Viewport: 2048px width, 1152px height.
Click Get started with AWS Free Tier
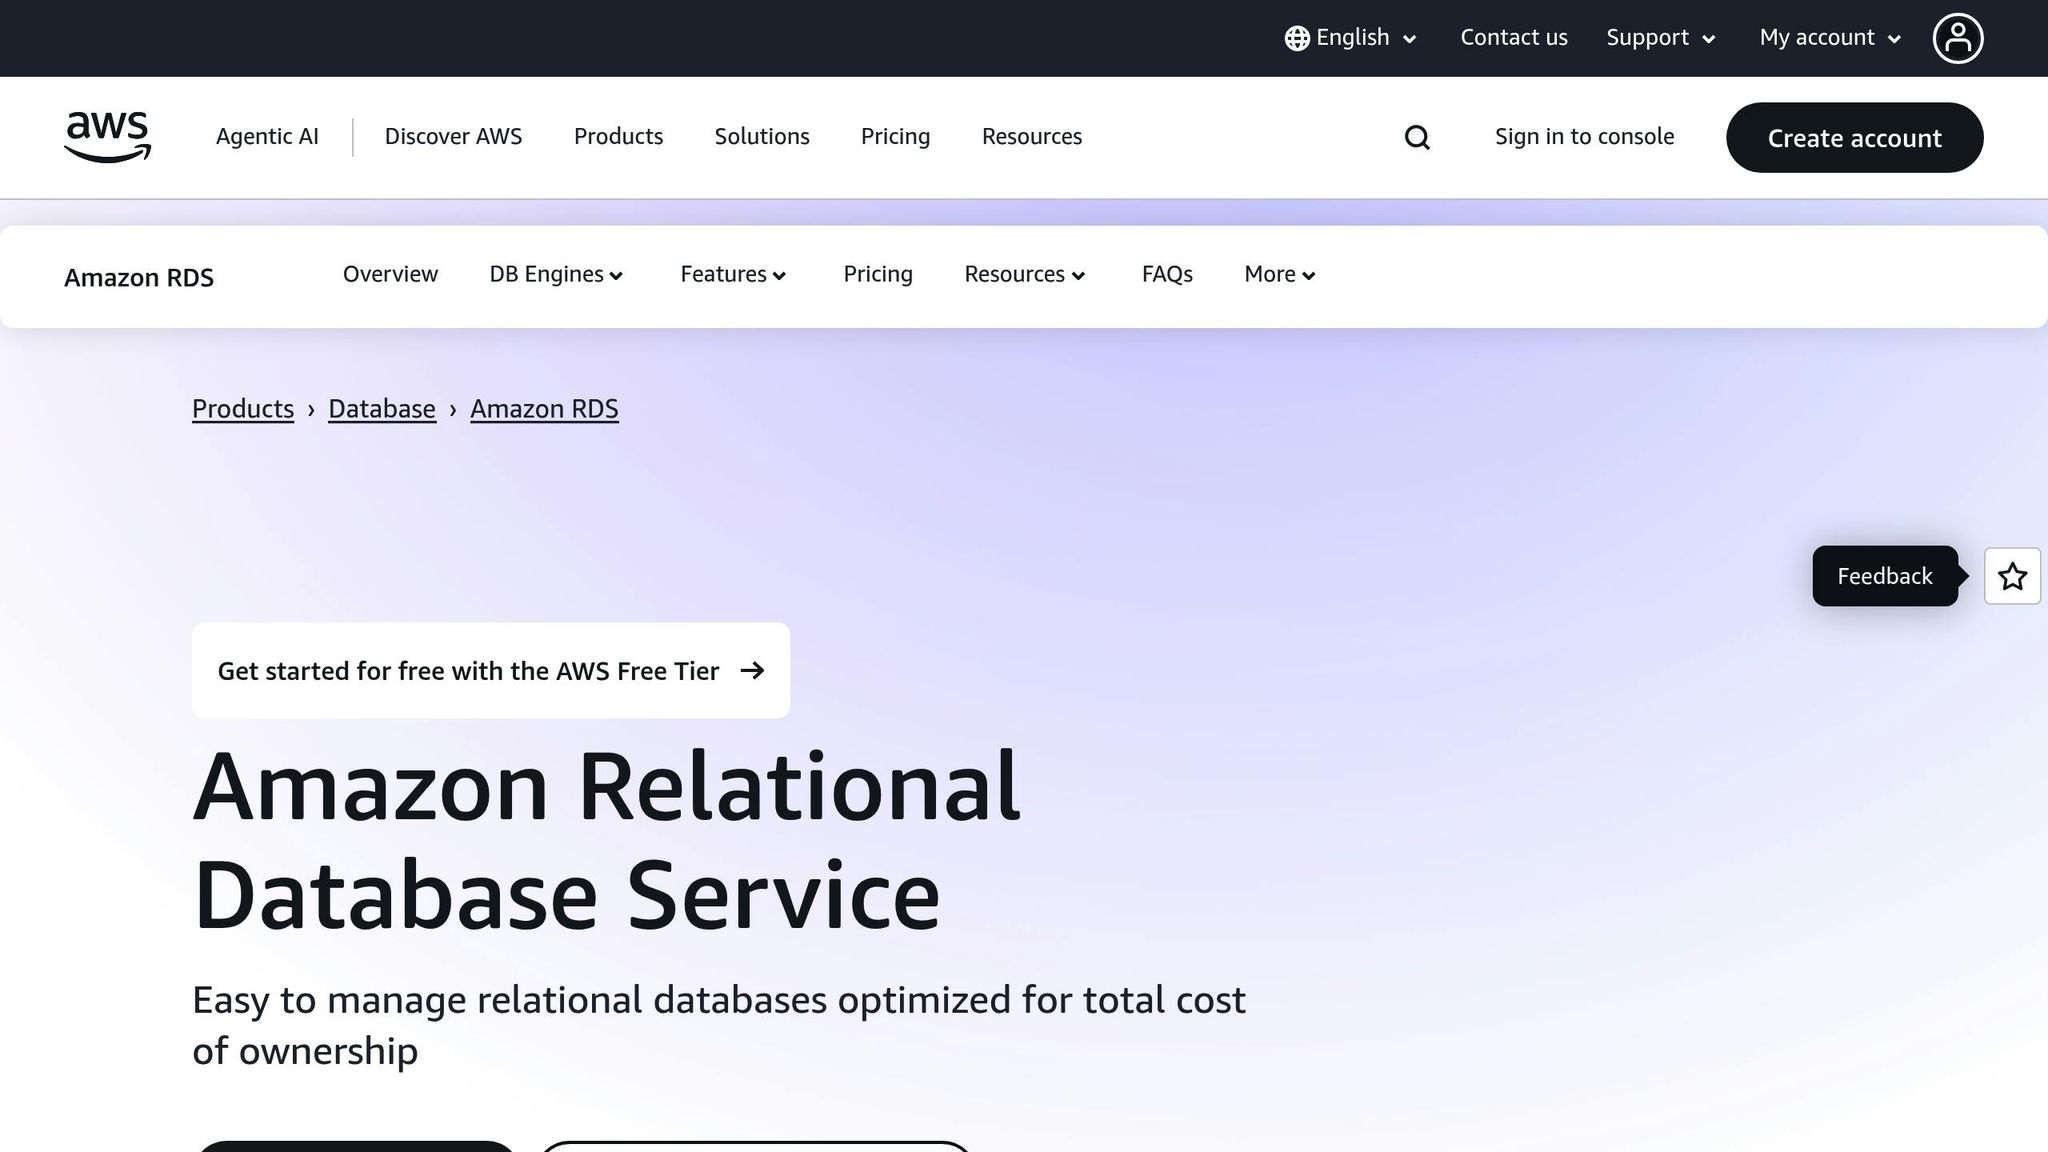click(x=491, y=670)
